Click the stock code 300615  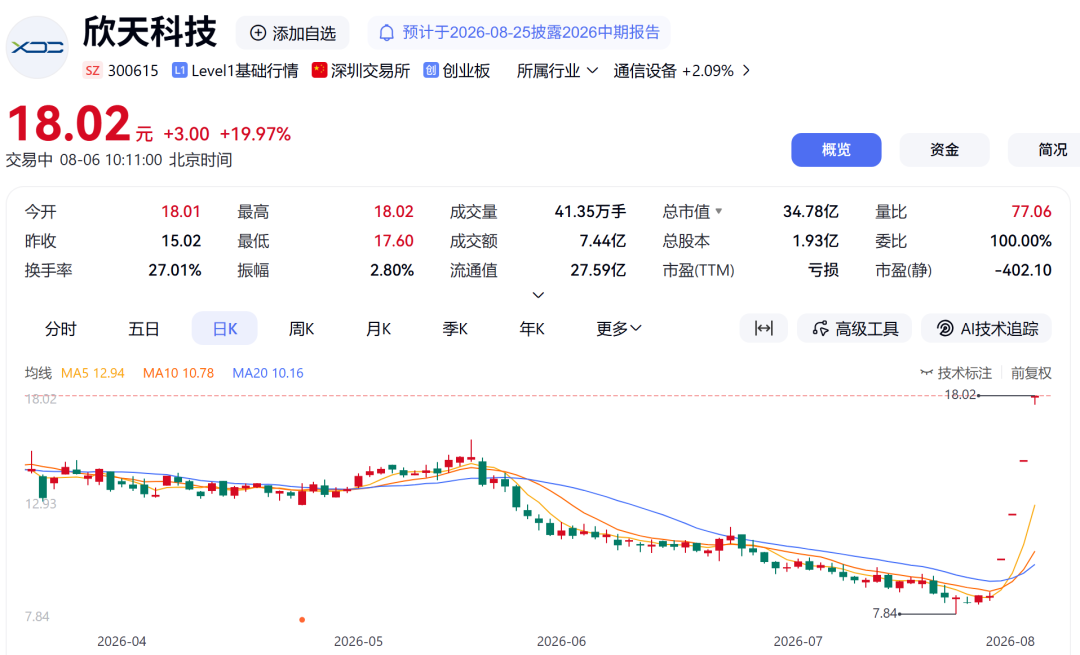133,71
